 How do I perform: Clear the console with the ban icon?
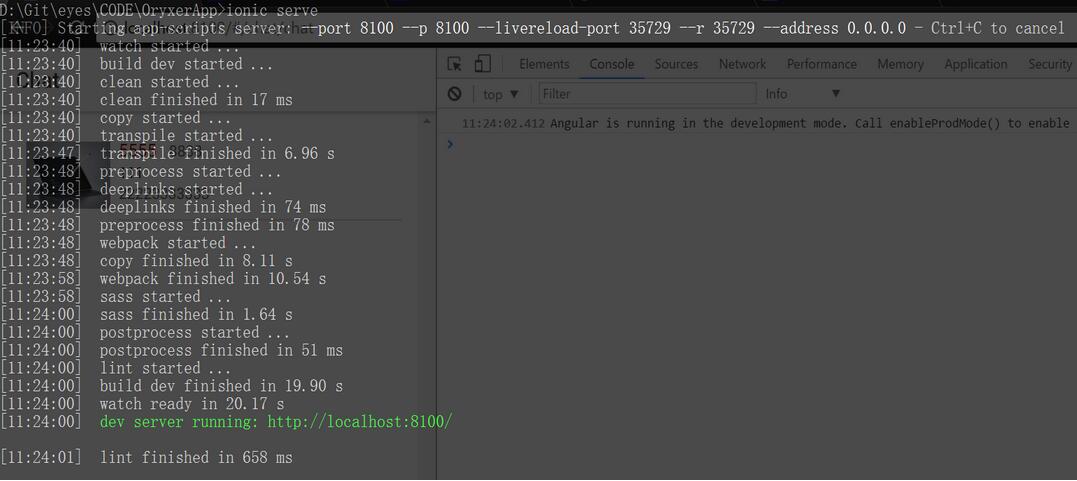click(x=455, y=94)
